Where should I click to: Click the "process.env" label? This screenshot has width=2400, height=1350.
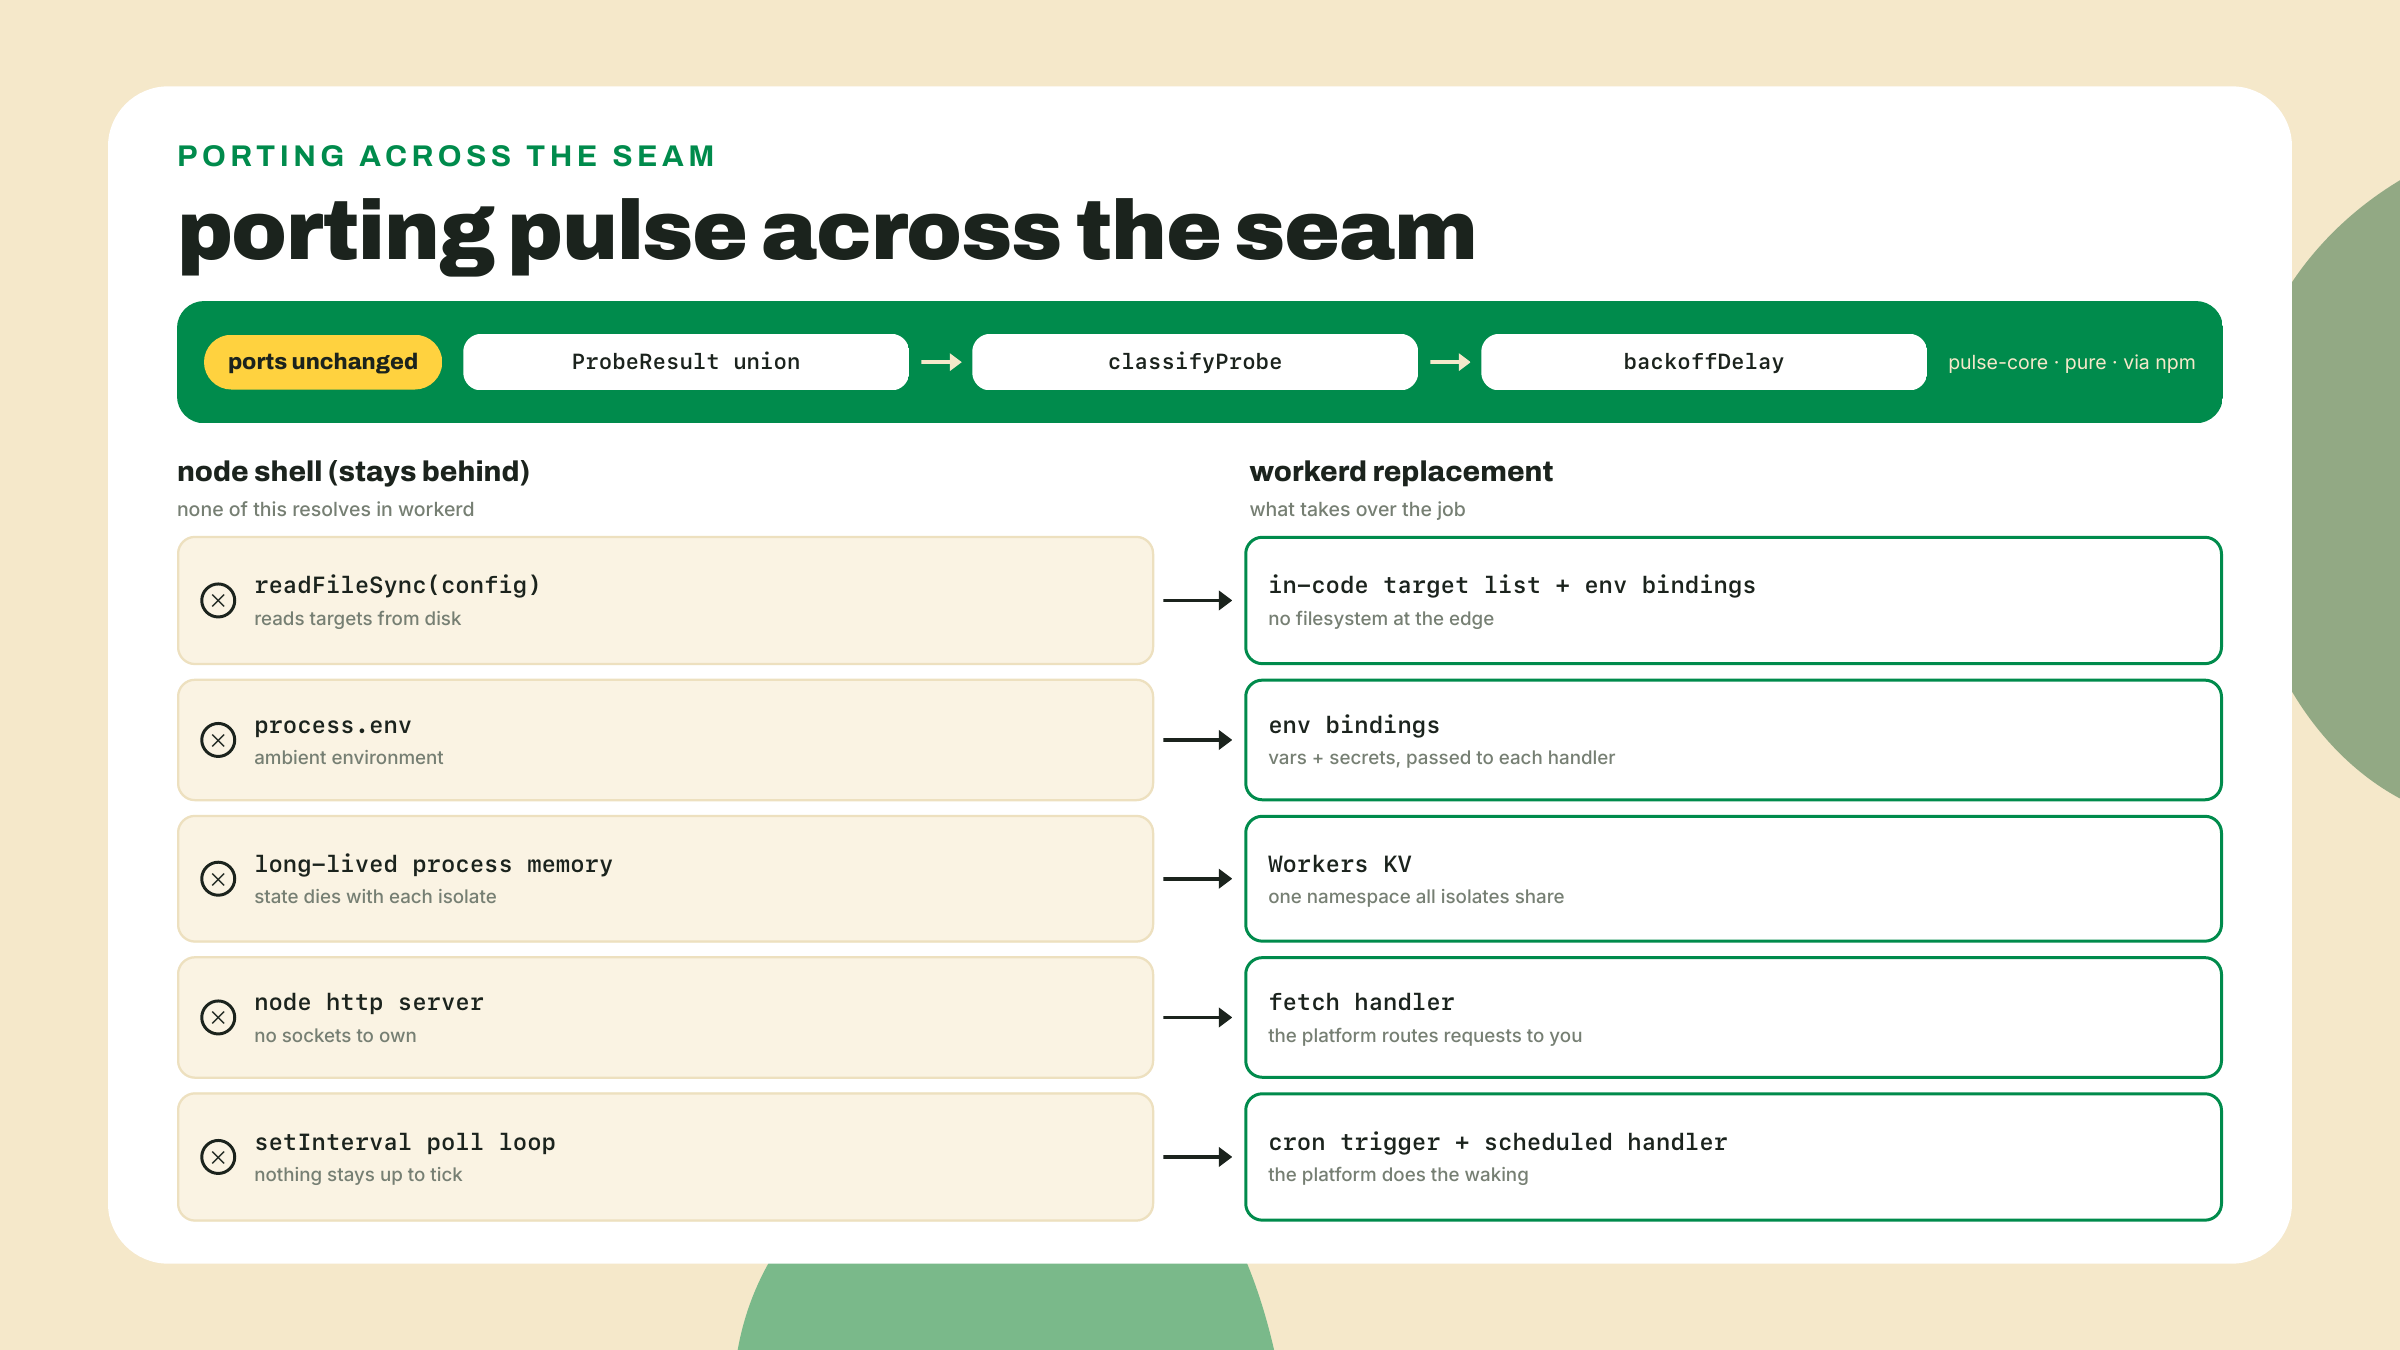(x=332, y=725)
